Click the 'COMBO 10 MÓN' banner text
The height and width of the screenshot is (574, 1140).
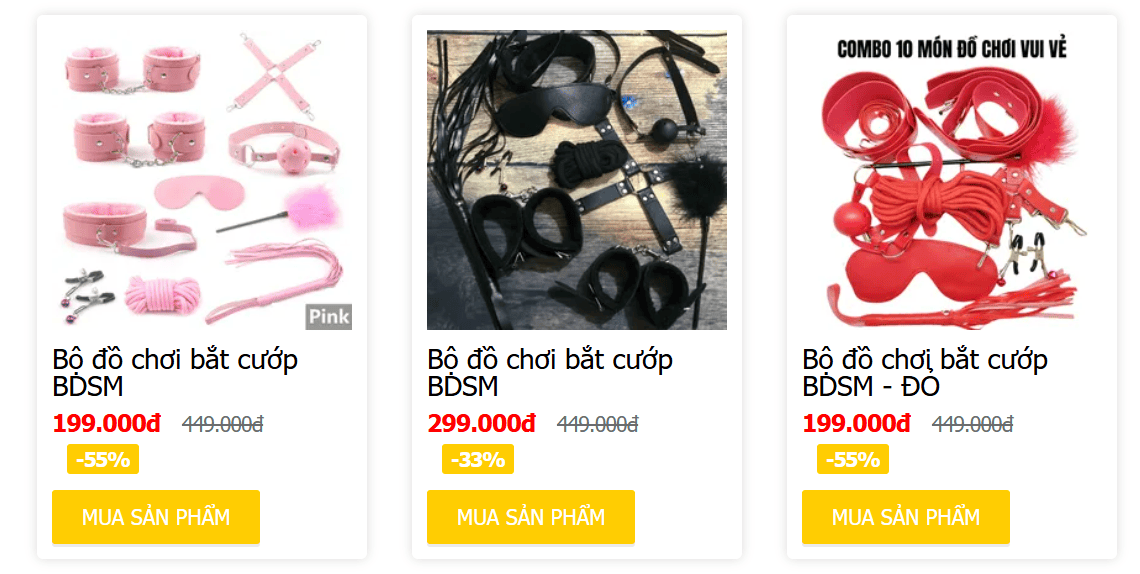point(952,49)
